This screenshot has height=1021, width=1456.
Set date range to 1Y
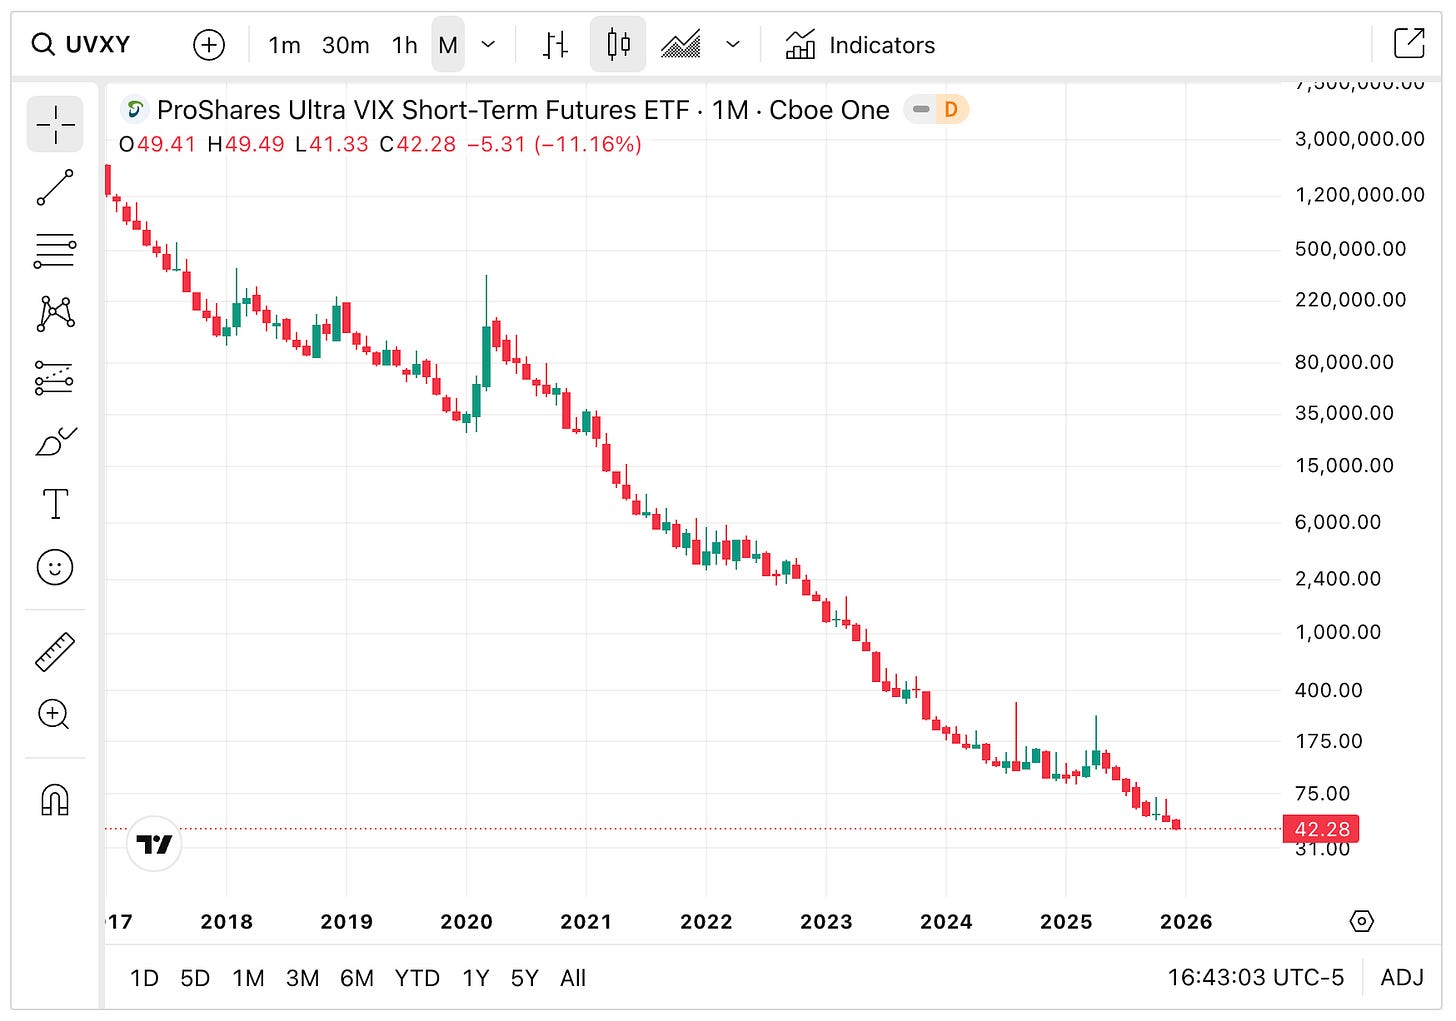point(476,978)
